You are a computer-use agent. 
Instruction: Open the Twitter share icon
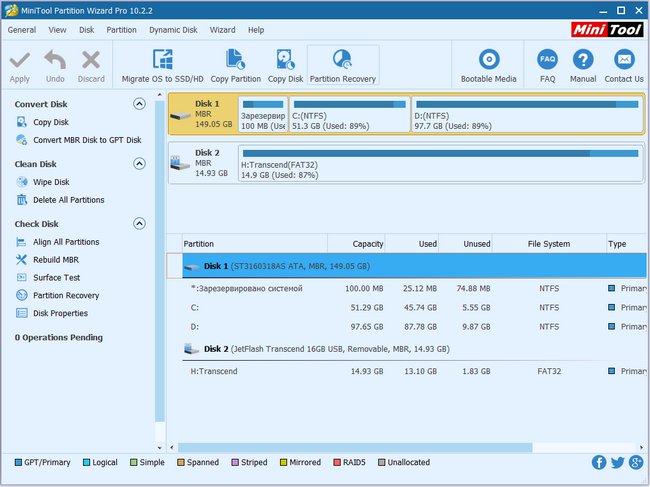[617, 462]
